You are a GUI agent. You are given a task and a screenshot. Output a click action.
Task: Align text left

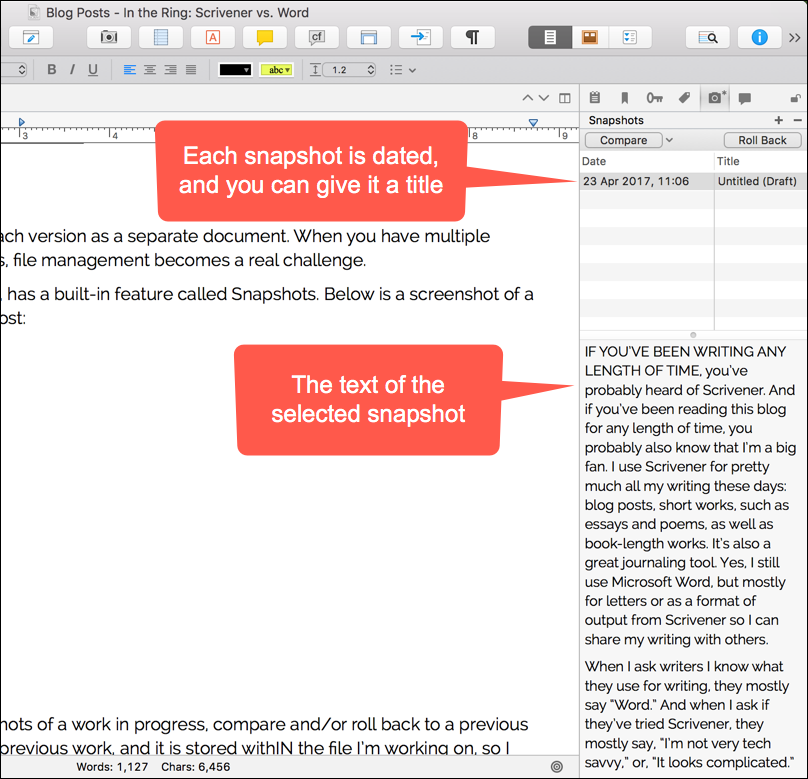130,70
